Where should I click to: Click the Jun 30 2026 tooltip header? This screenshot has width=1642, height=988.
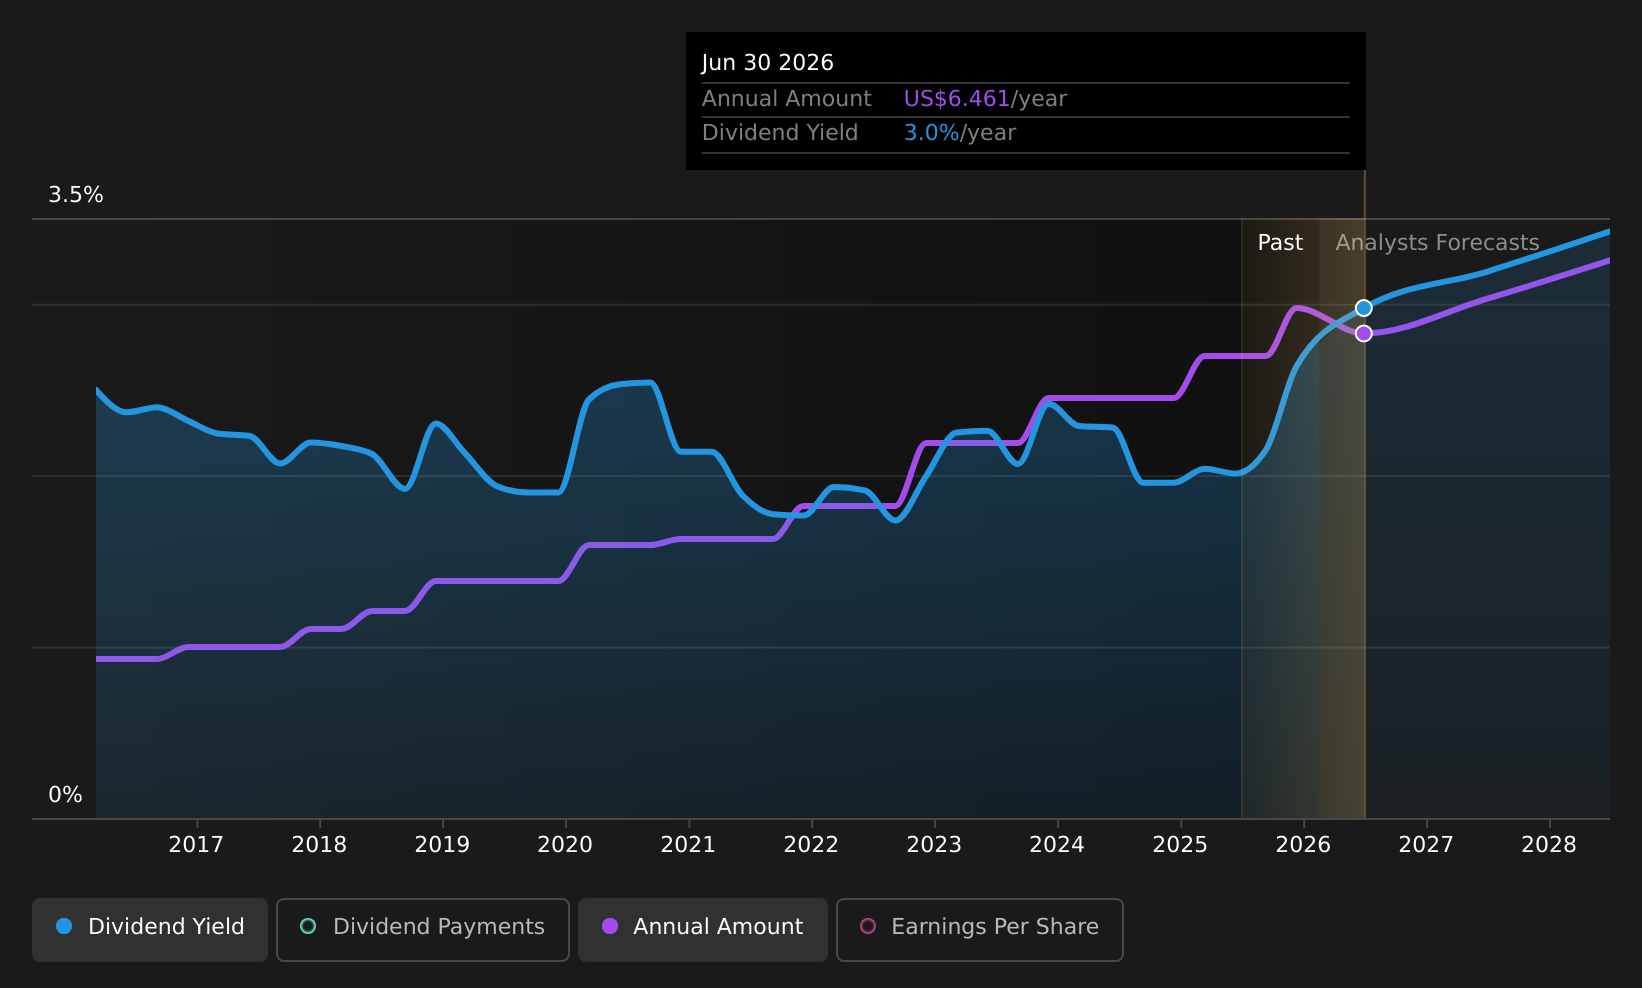(x=767, y=62)
